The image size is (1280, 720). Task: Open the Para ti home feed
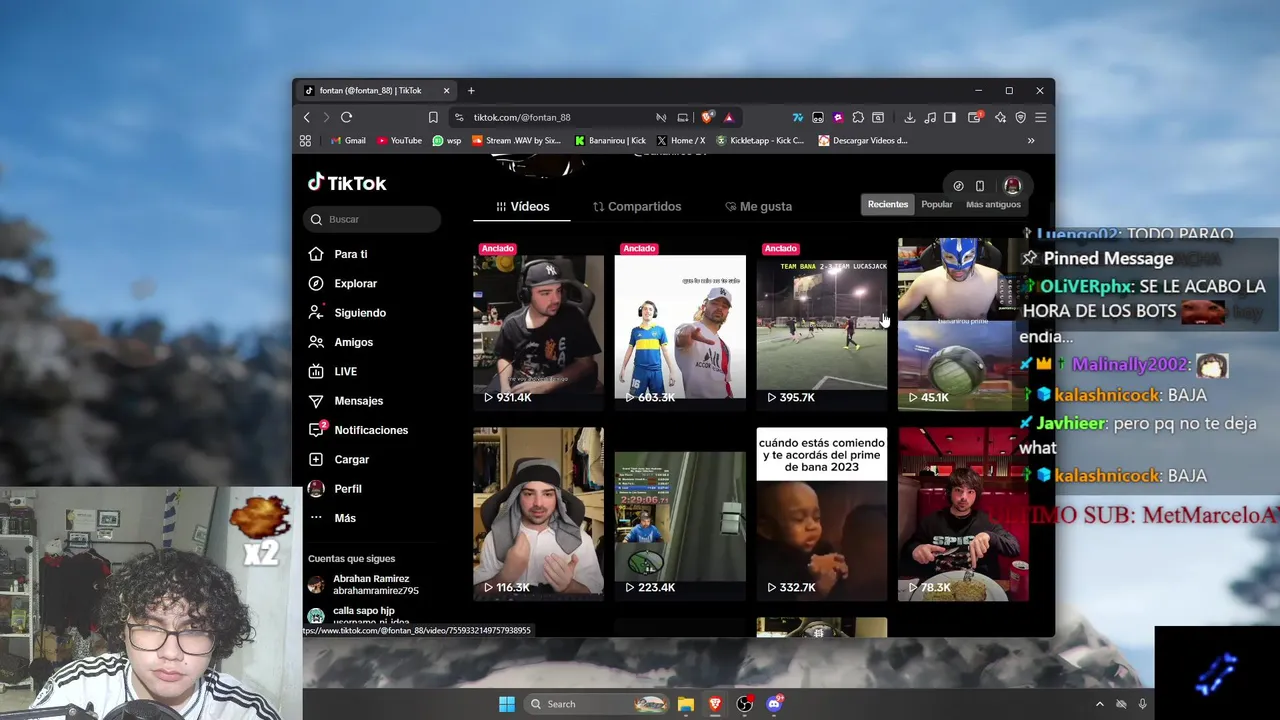click(350, 254)
